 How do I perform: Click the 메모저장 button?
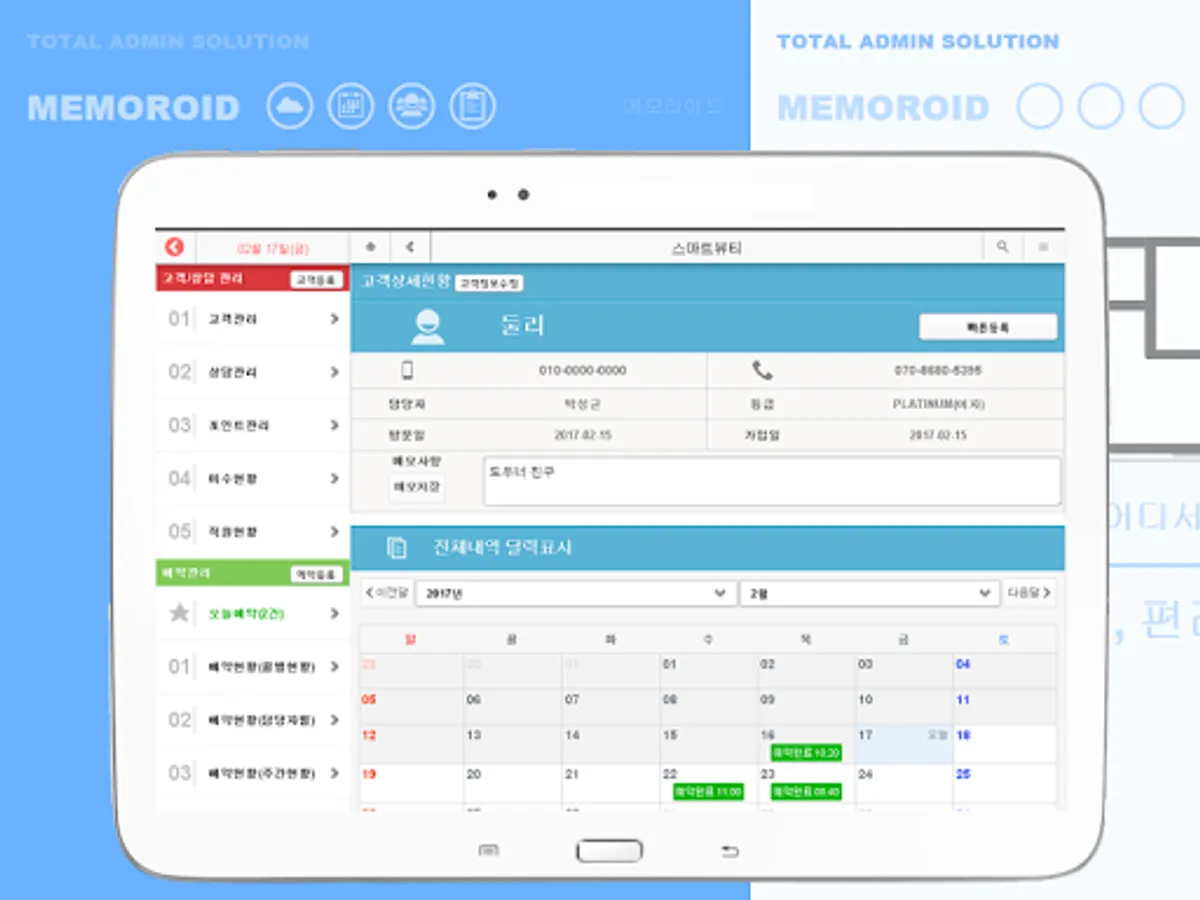[417, 488]
